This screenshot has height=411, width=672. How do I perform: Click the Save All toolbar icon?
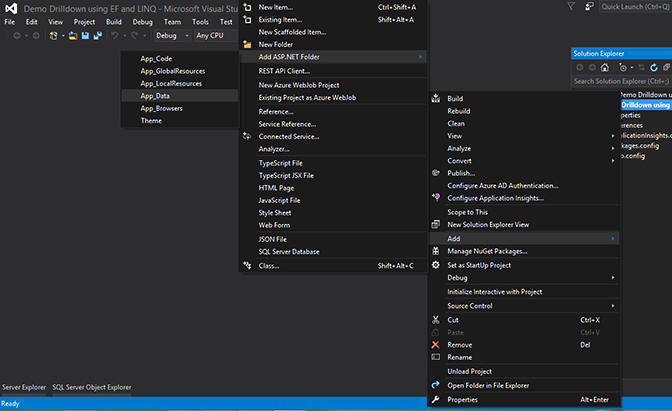pos(97,36)
